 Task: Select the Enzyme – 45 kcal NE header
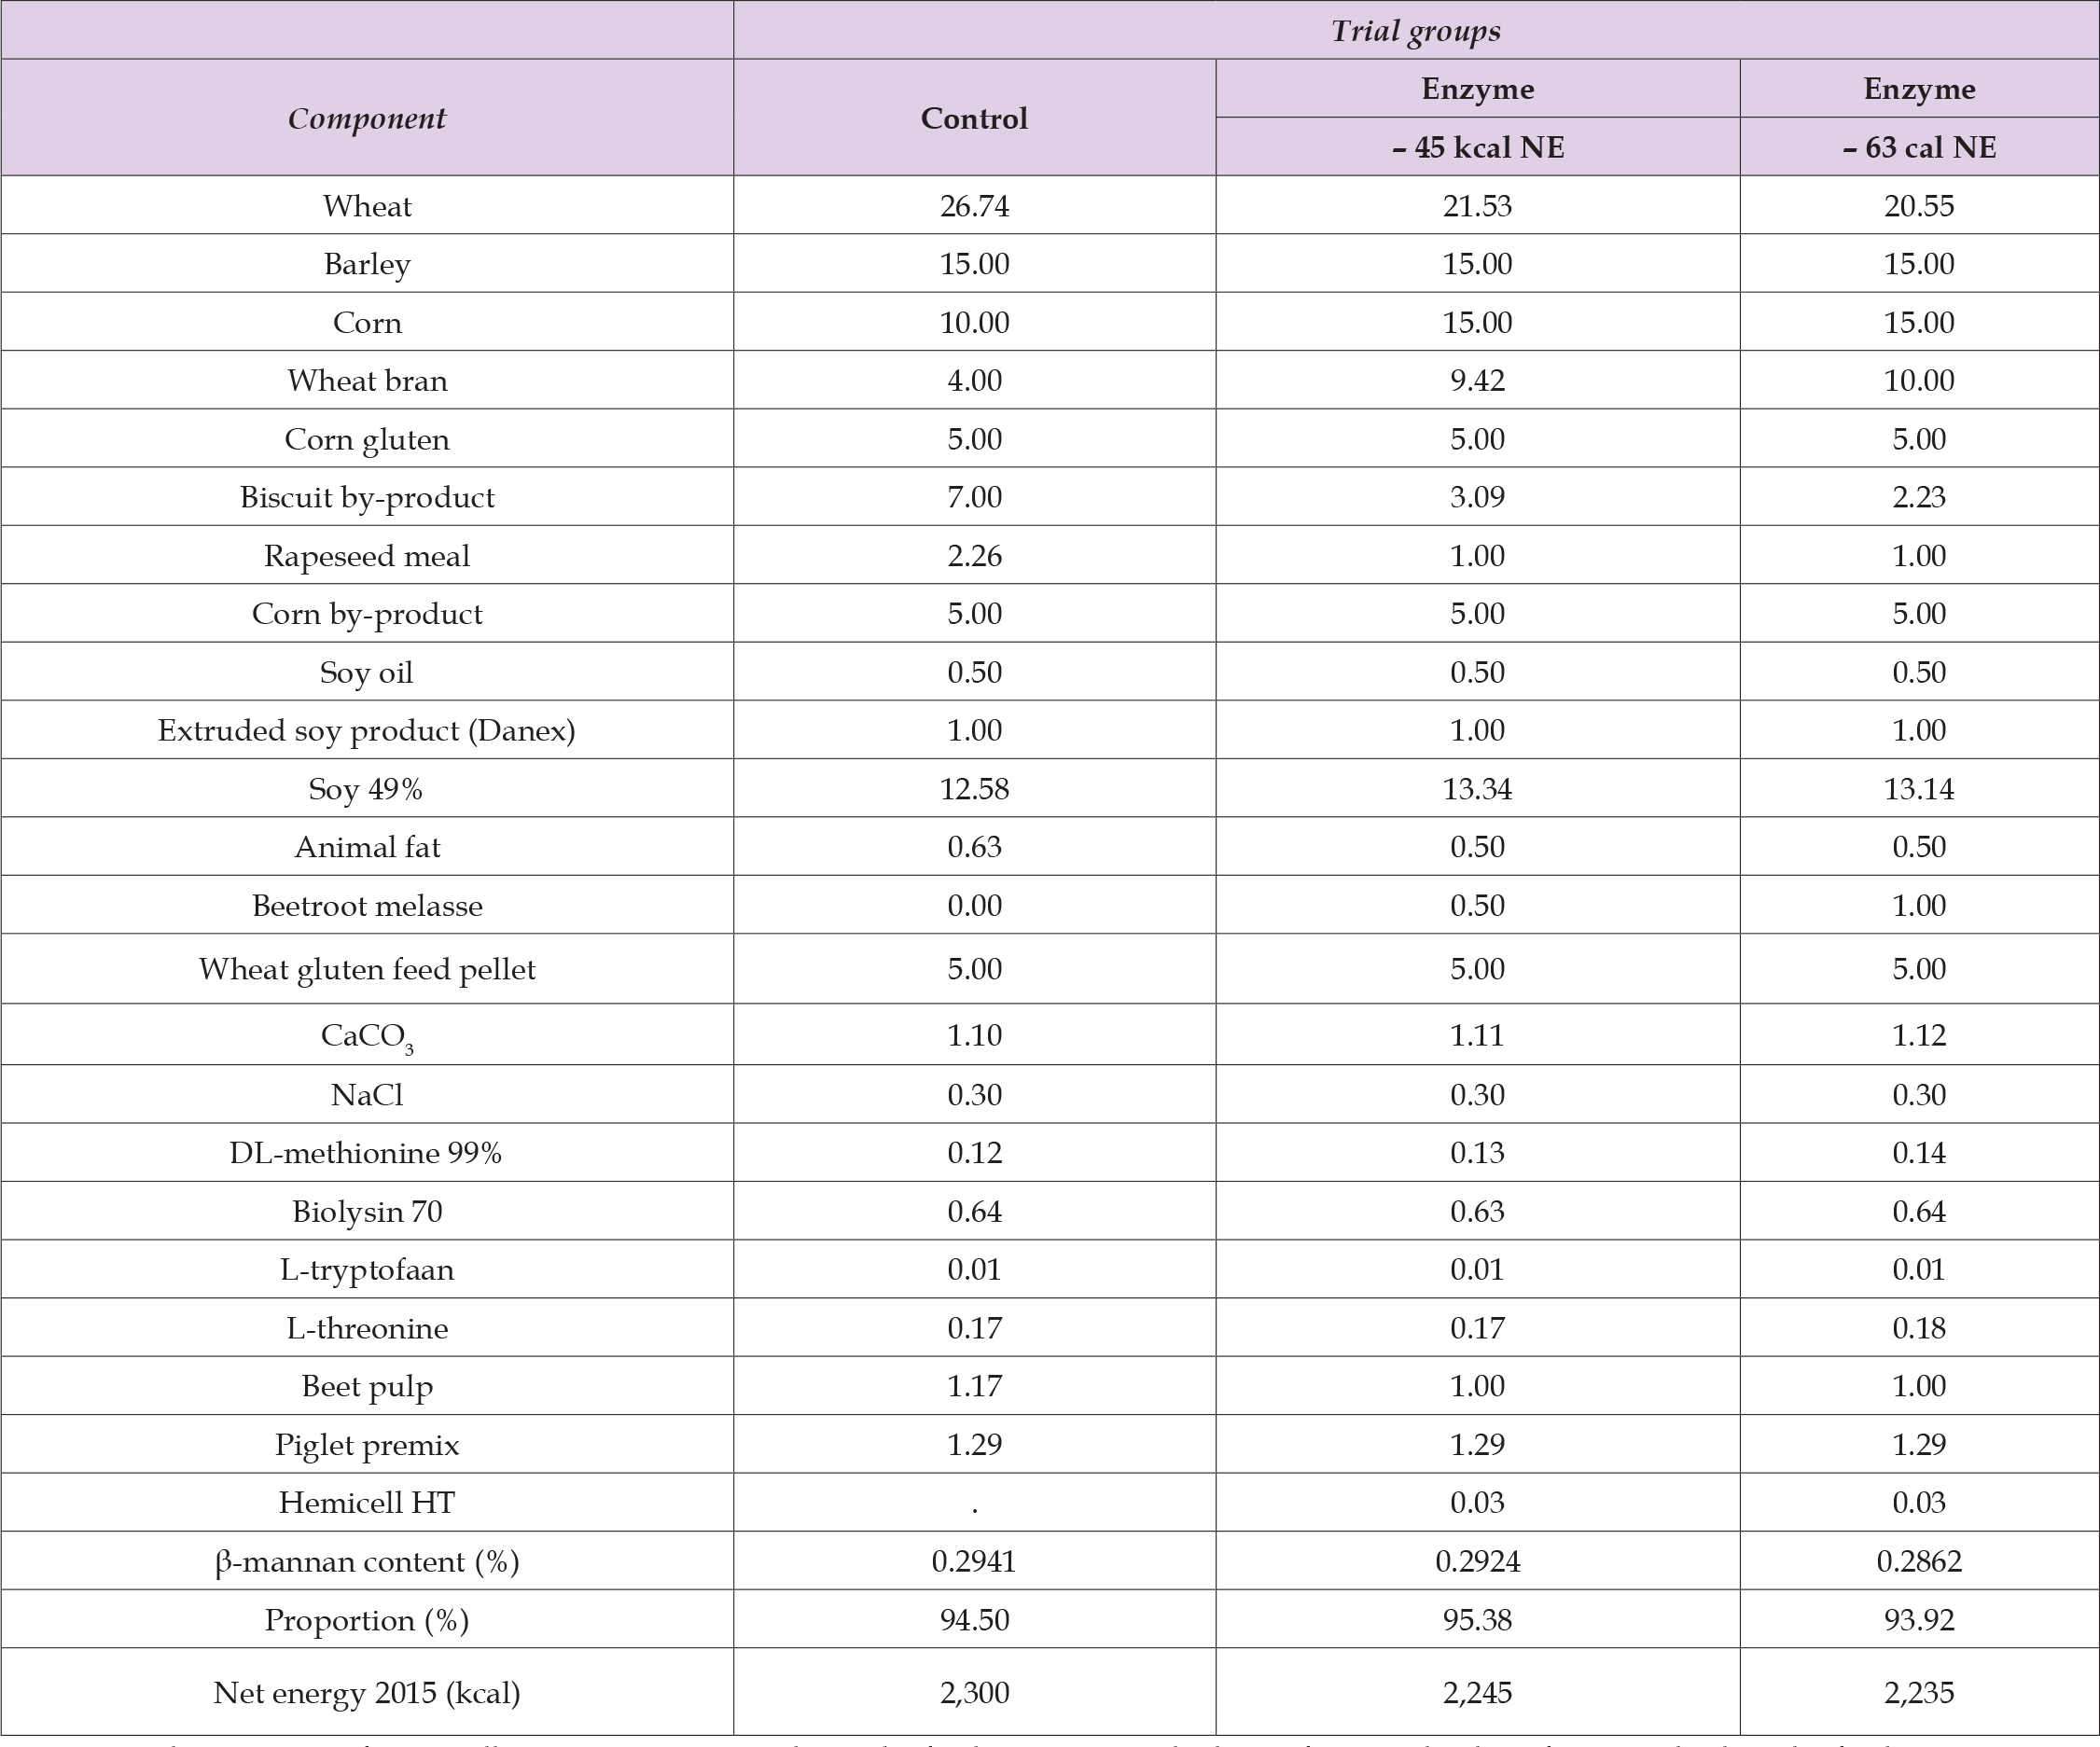coord(1477,118)
